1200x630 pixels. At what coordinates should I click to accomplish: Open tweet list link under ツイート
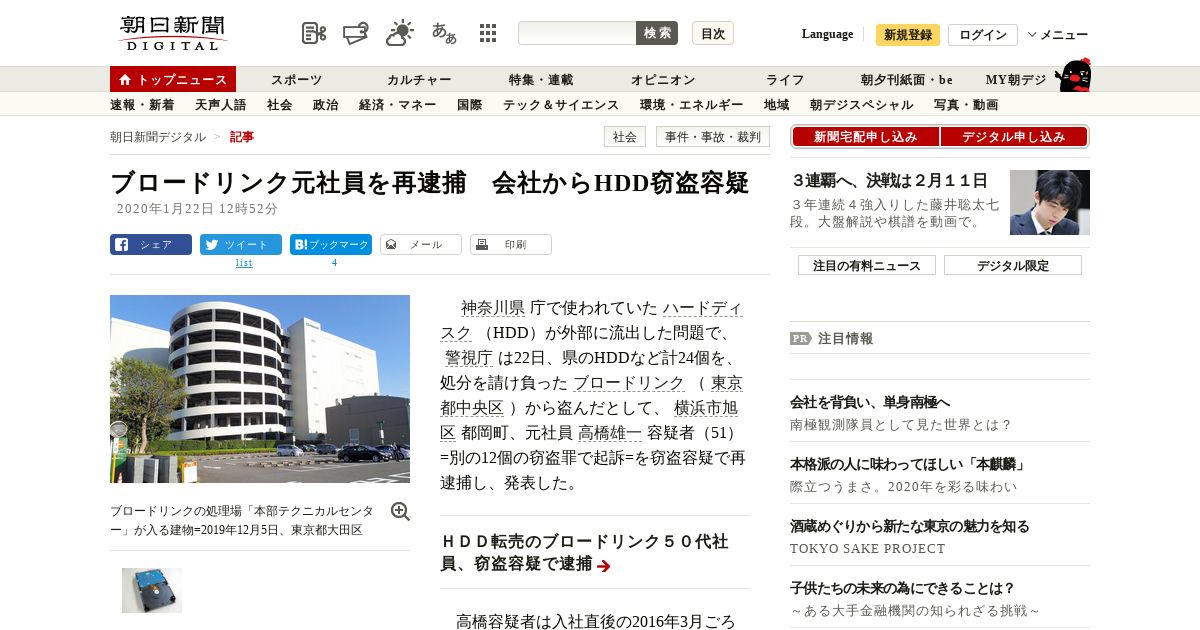point(244,263)
